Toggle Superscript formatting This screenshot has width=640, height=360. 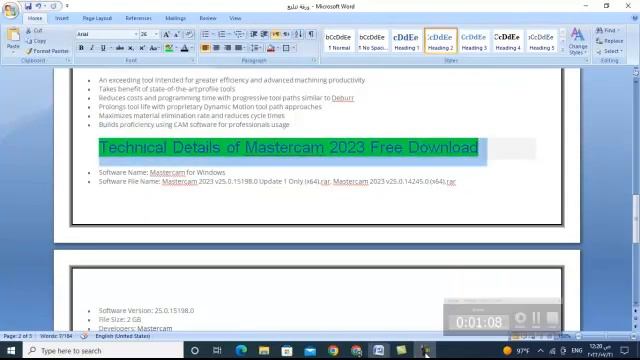pos(142,48)
